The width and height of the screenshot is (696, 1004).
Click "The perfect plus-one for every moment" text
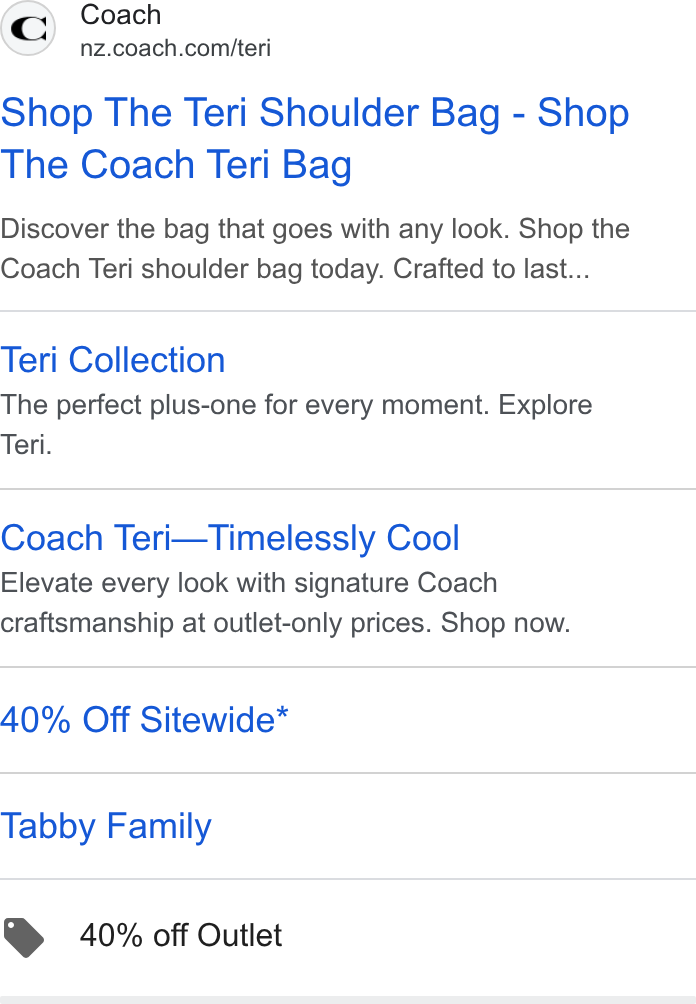click(x=245, y=405)
